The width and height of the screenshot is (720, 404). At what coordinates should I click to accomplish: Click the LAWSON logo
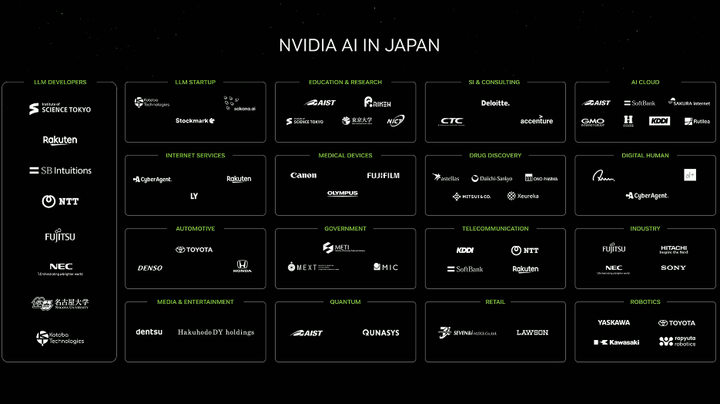click(x=532, y=332)
